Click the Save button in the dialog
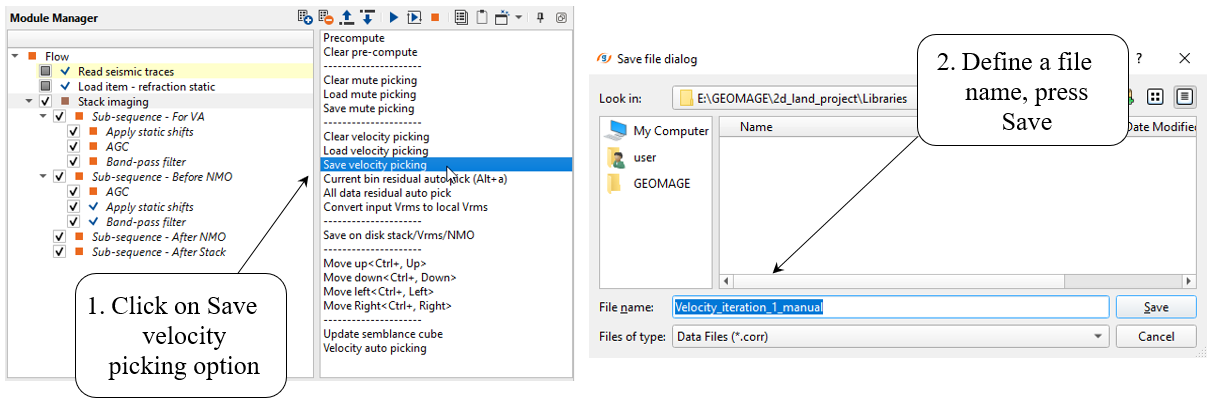The height and width of the screenshot is (403, 1215). [1156, 307]
